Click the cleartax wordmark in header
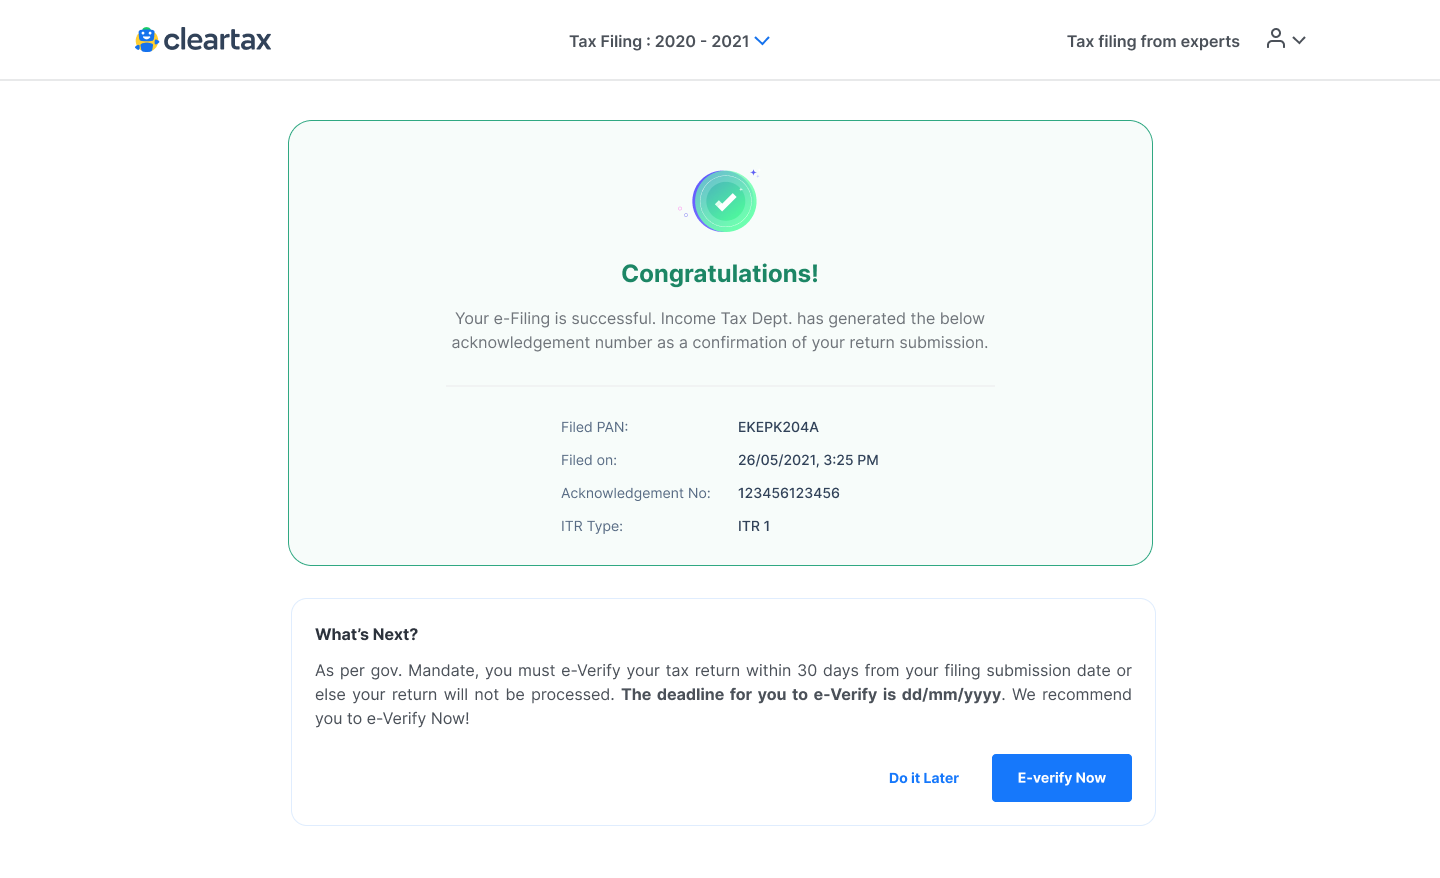 pyautogui.click(x=217, y=40)
